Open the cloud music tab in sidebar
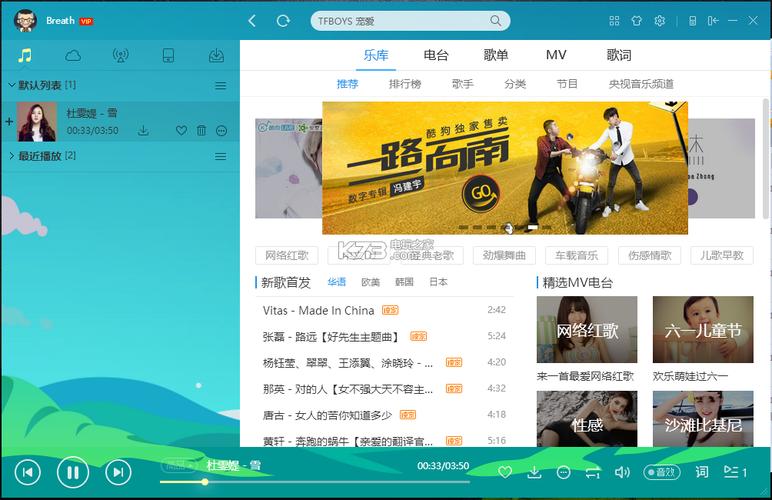The height and width of the screenshot is (500, 772). 72,56
